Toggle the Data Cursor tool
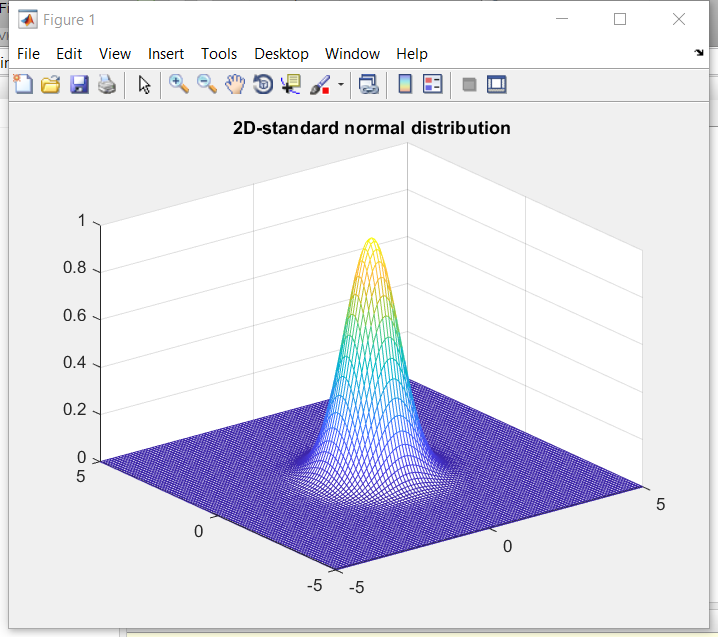 point(291,84)
